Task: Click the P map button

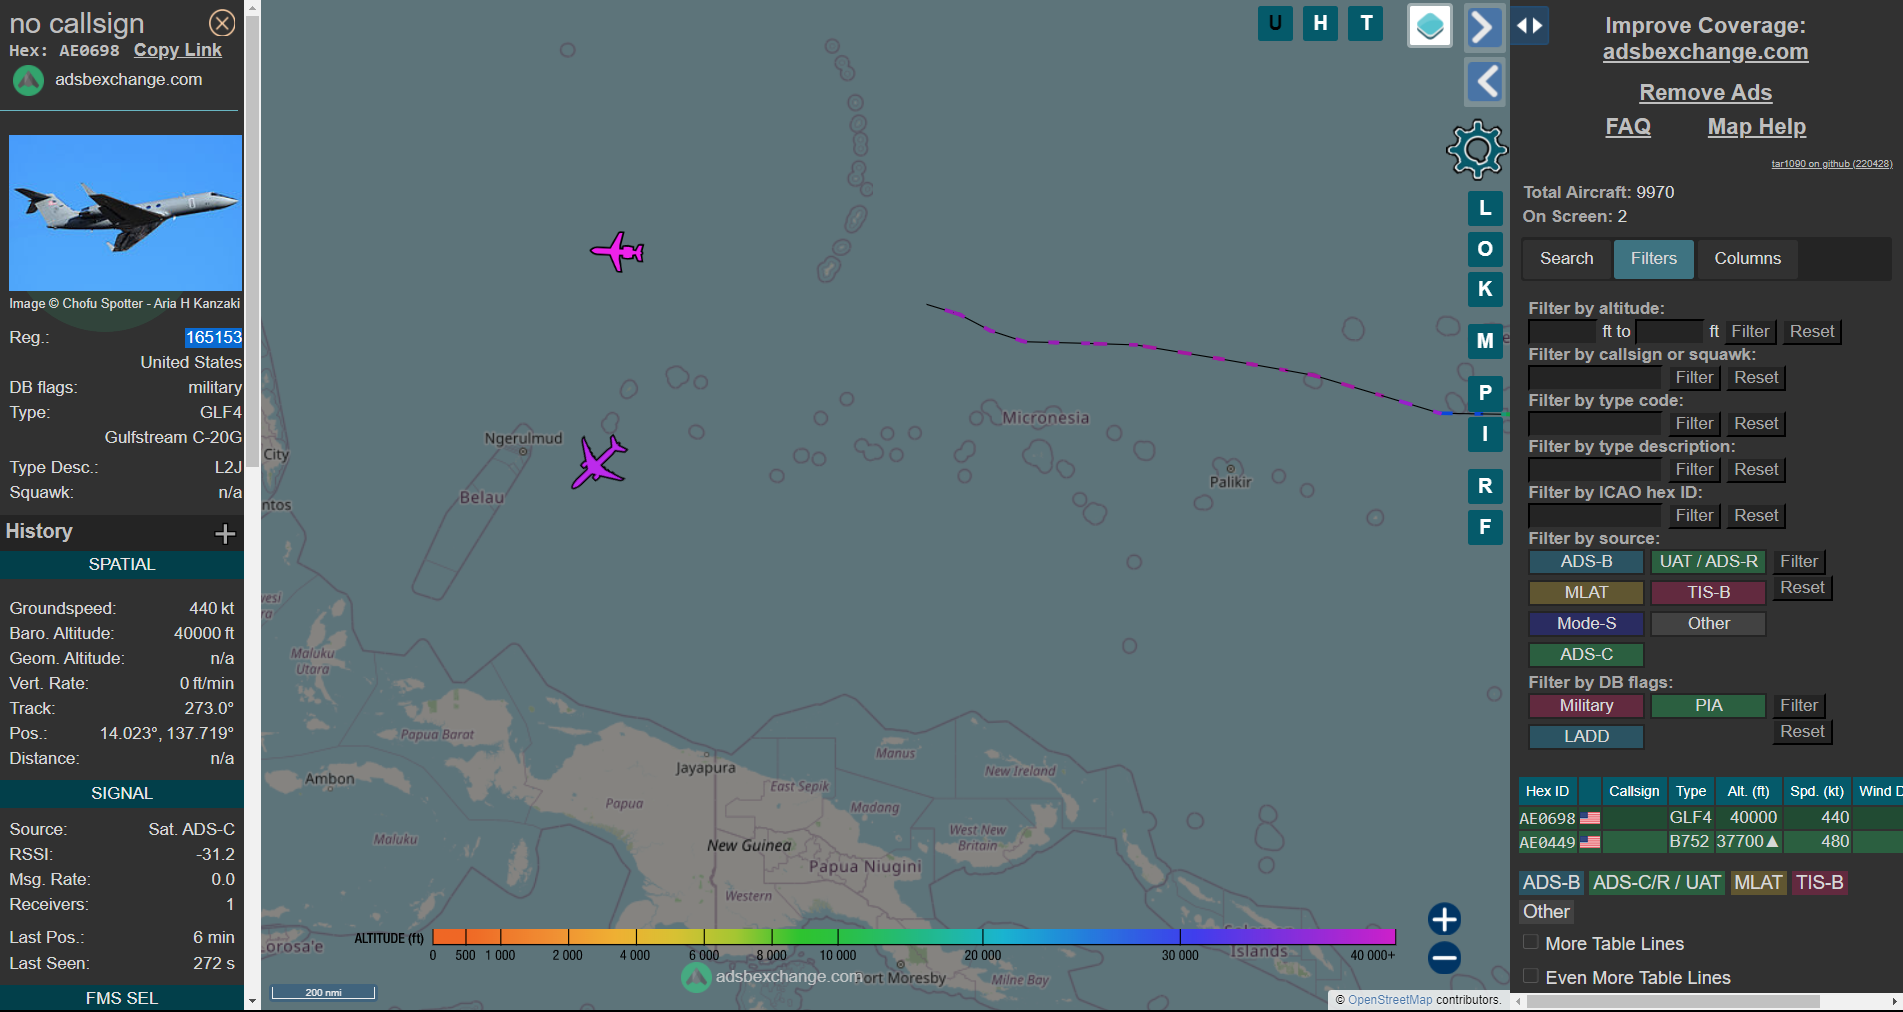Action: point(1485,393)
